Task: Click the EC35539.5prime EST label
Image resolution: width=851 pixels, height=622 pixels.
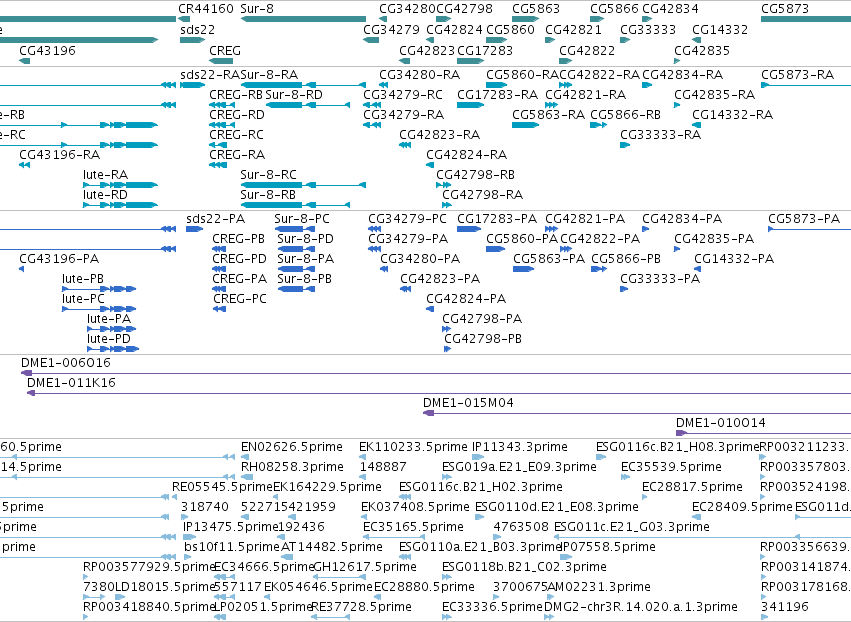Action: (x=671, y=467)
